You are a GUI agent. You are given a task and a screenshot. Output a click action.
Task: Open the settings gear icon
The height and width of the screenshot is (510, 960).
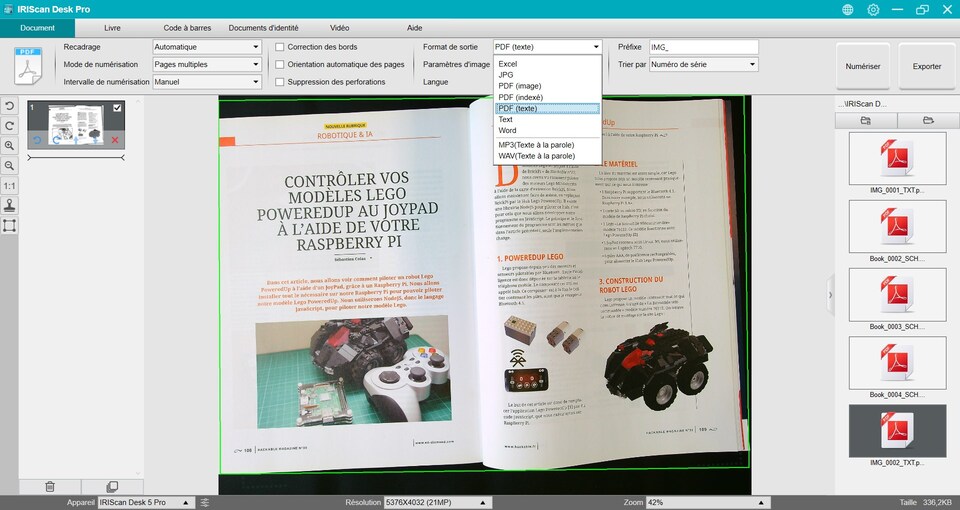click(873, 9)
